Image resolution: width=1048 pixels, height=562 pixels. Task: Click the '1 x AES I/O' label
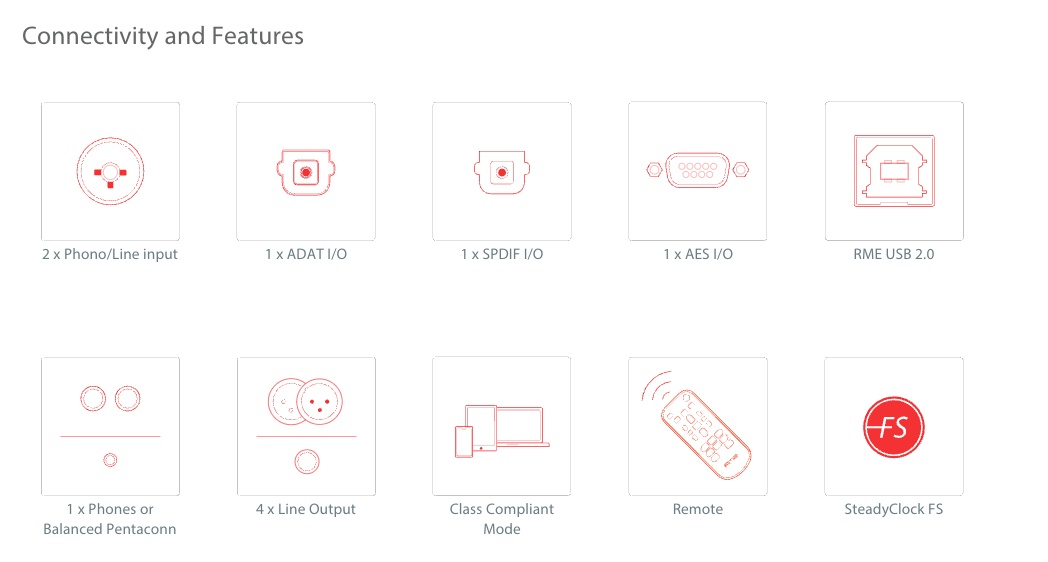698,254
